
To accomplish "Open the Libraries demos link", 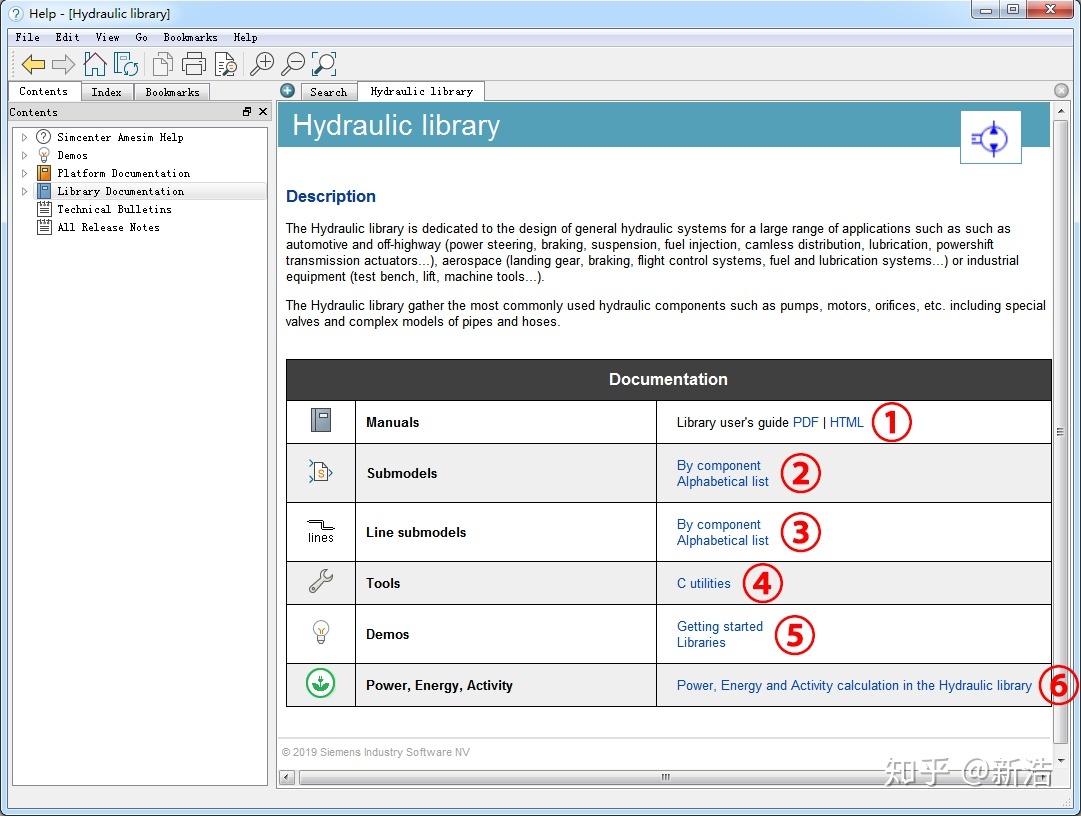I will point(701,642).
